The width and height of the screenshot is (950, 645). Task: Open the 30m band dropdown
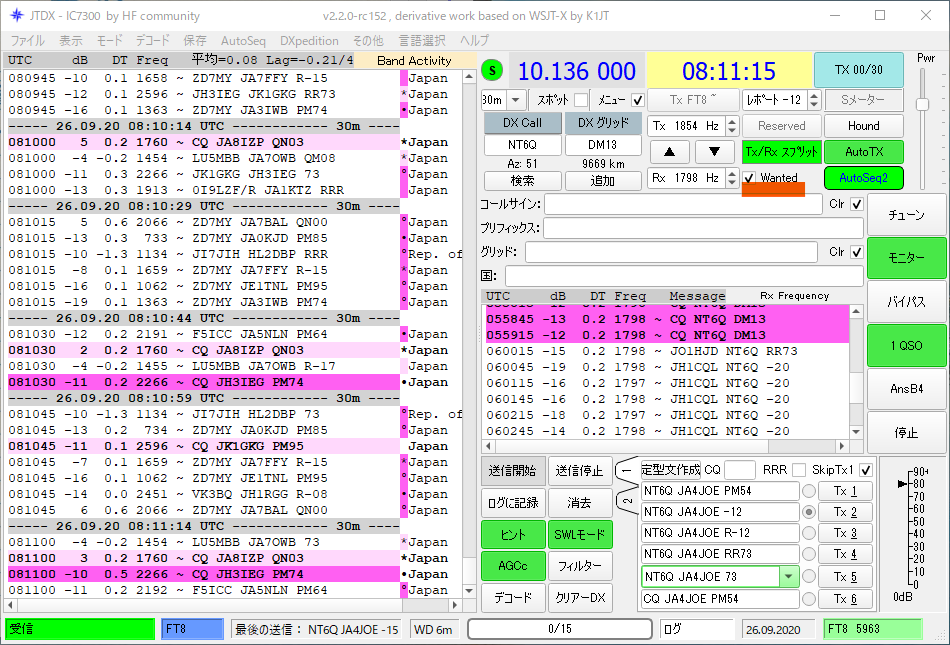(516, 100)
